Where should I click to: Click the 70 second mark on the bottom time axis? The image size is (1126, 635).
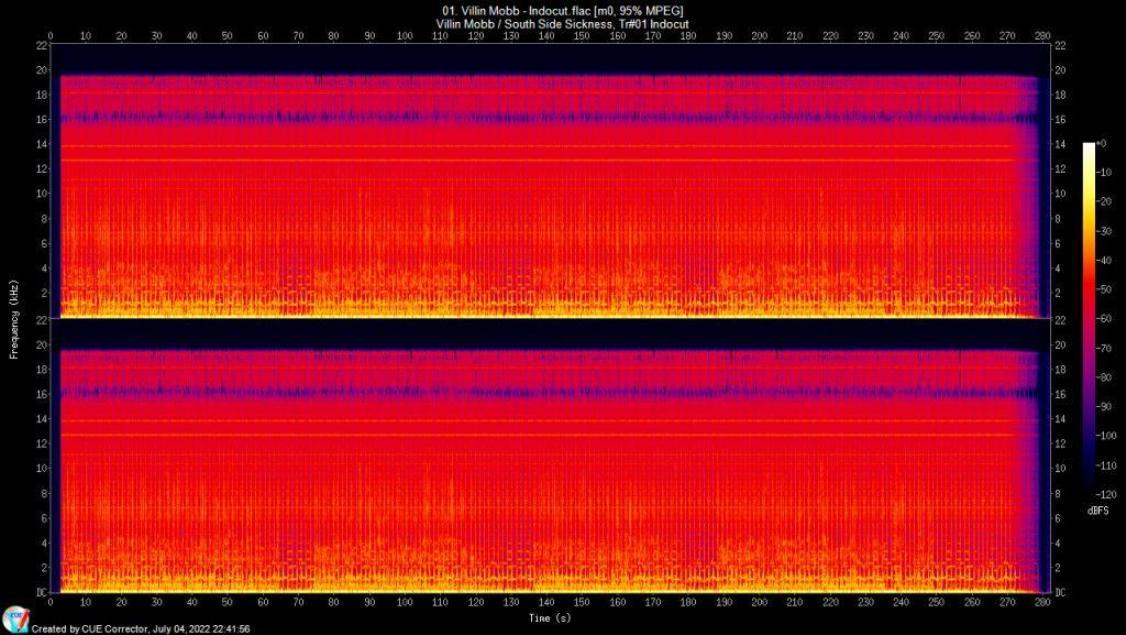click(x=298, y=605)
